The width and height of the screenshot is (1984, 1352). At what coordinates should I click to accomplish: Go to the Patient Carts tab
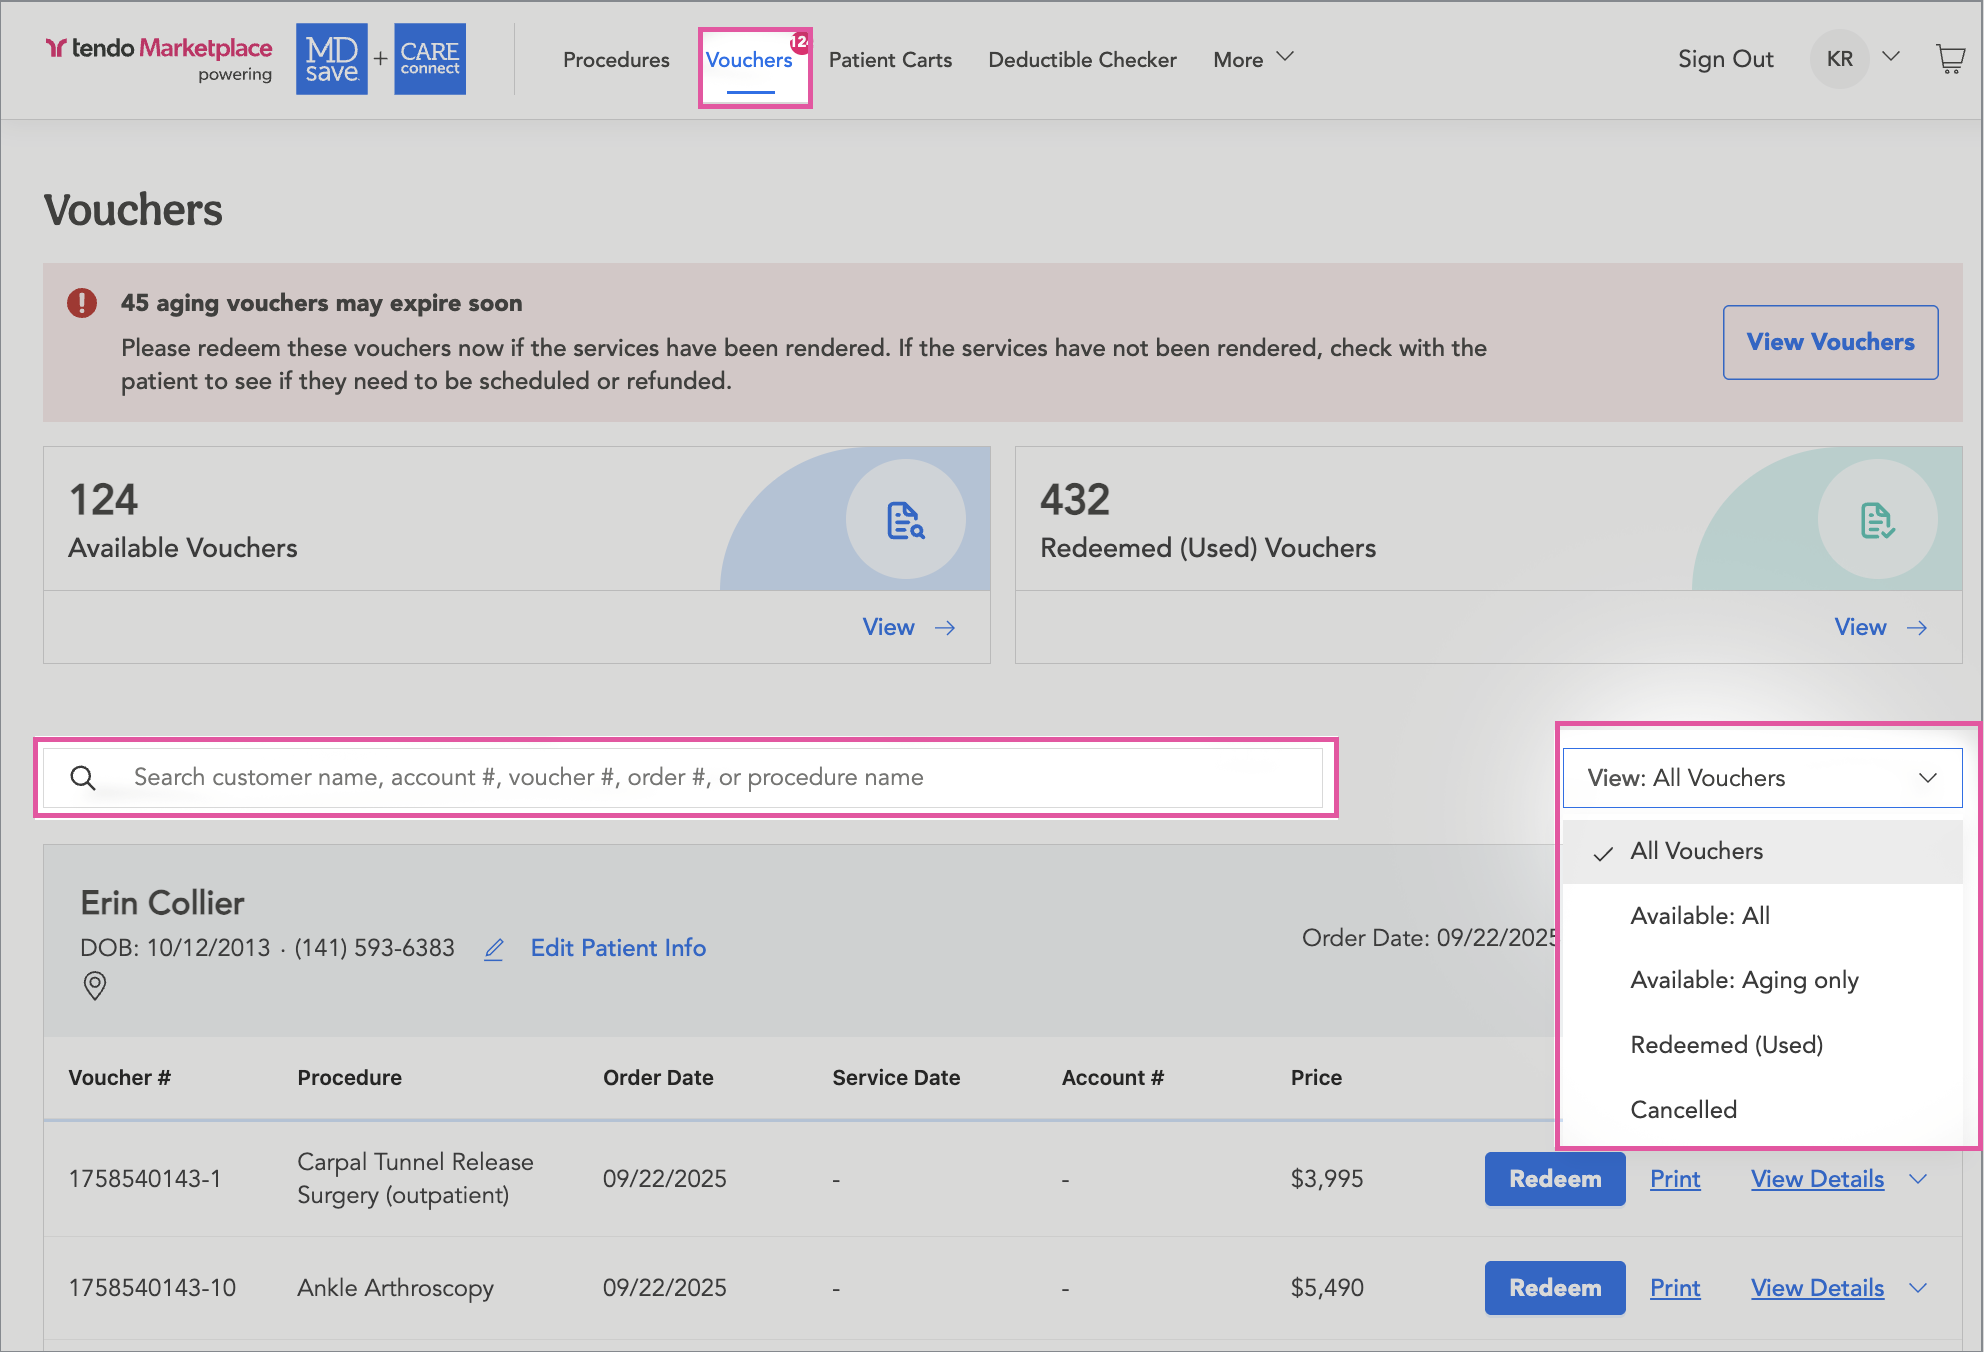[890, 60]
